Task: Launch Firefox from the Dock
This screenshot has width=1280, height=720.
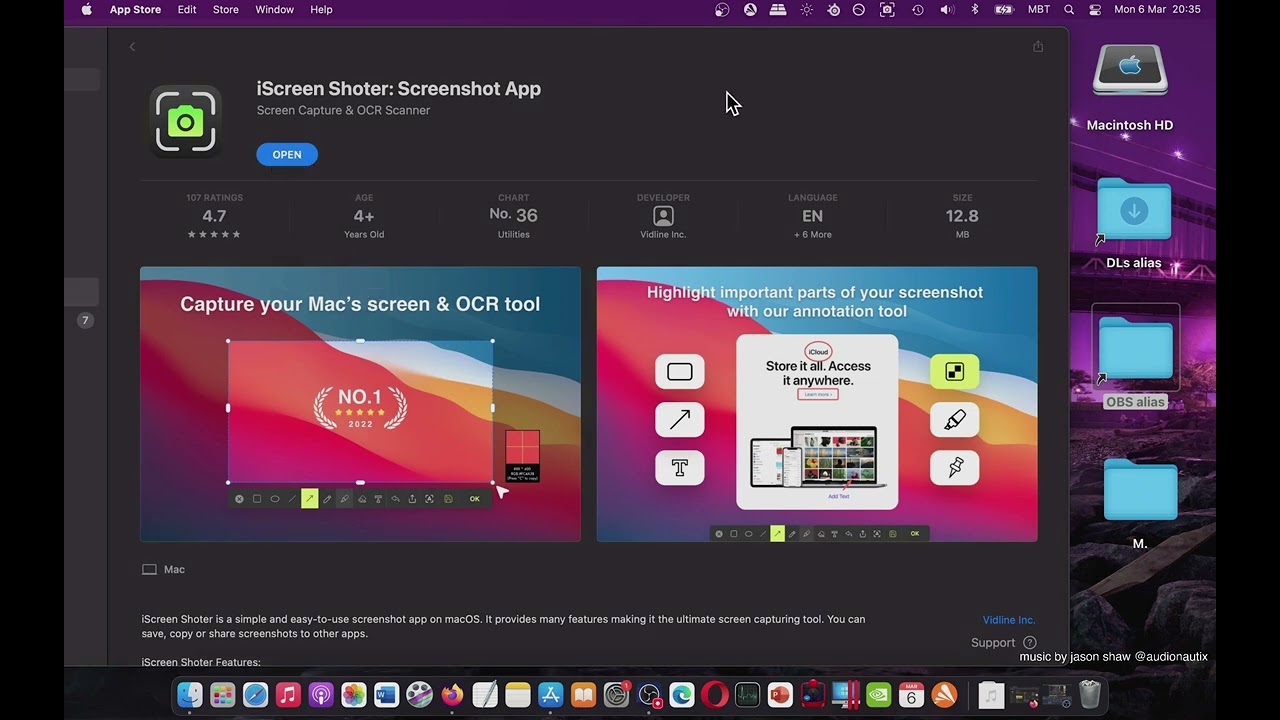Action: 452,694
